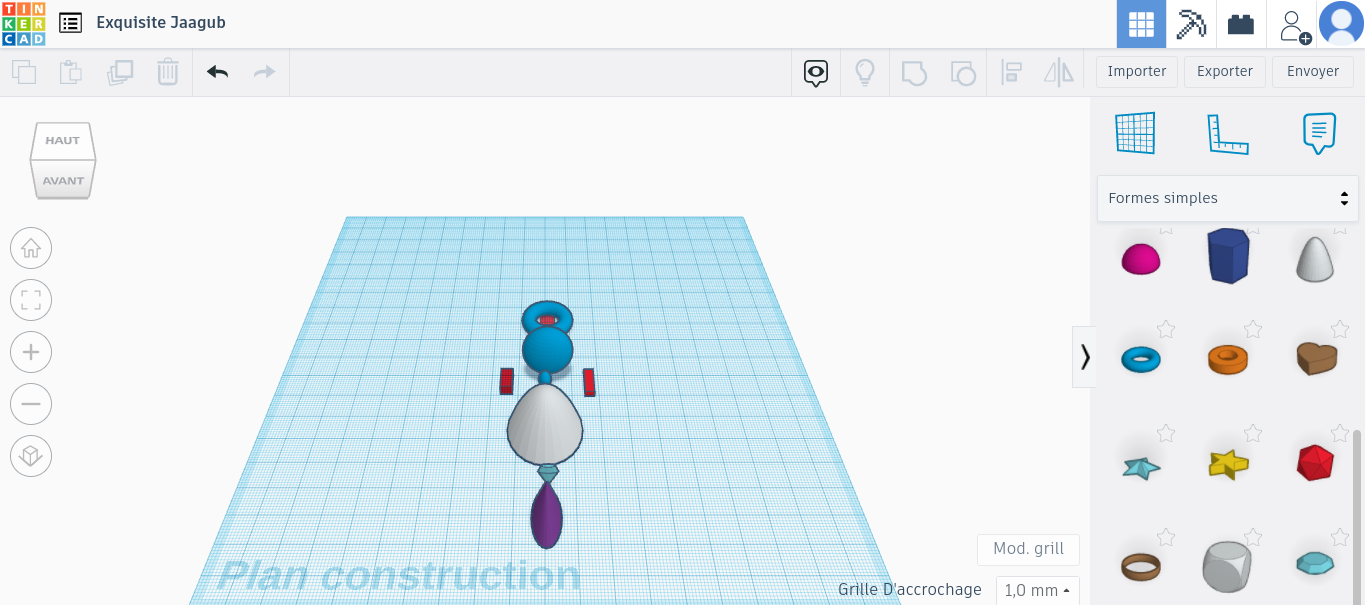1365x605 pixels.
Task: Click the Mod. grill button
Action: [x=1027, y=549]
